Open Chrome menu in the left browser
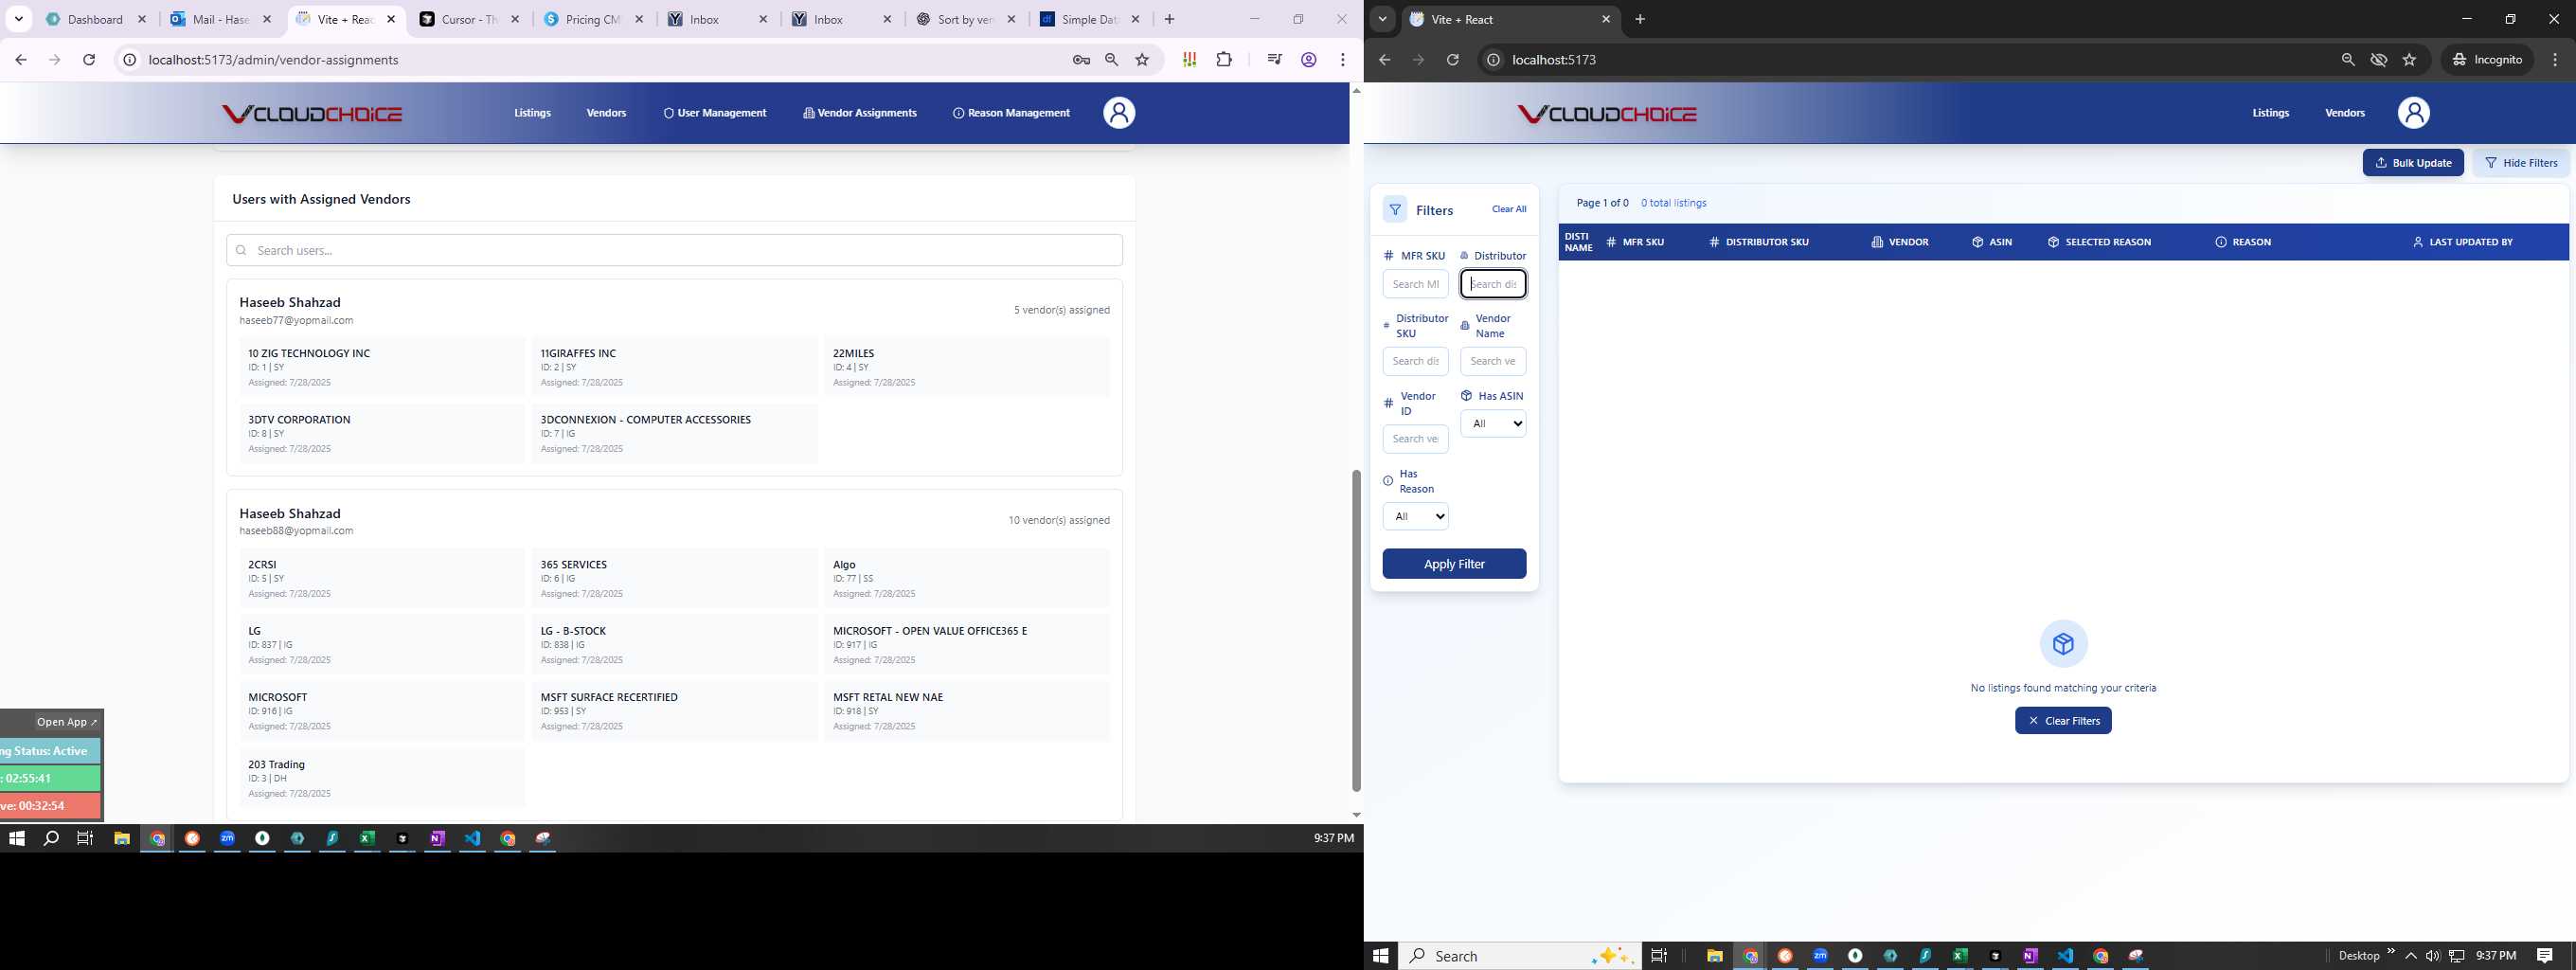 (1343, 60)
